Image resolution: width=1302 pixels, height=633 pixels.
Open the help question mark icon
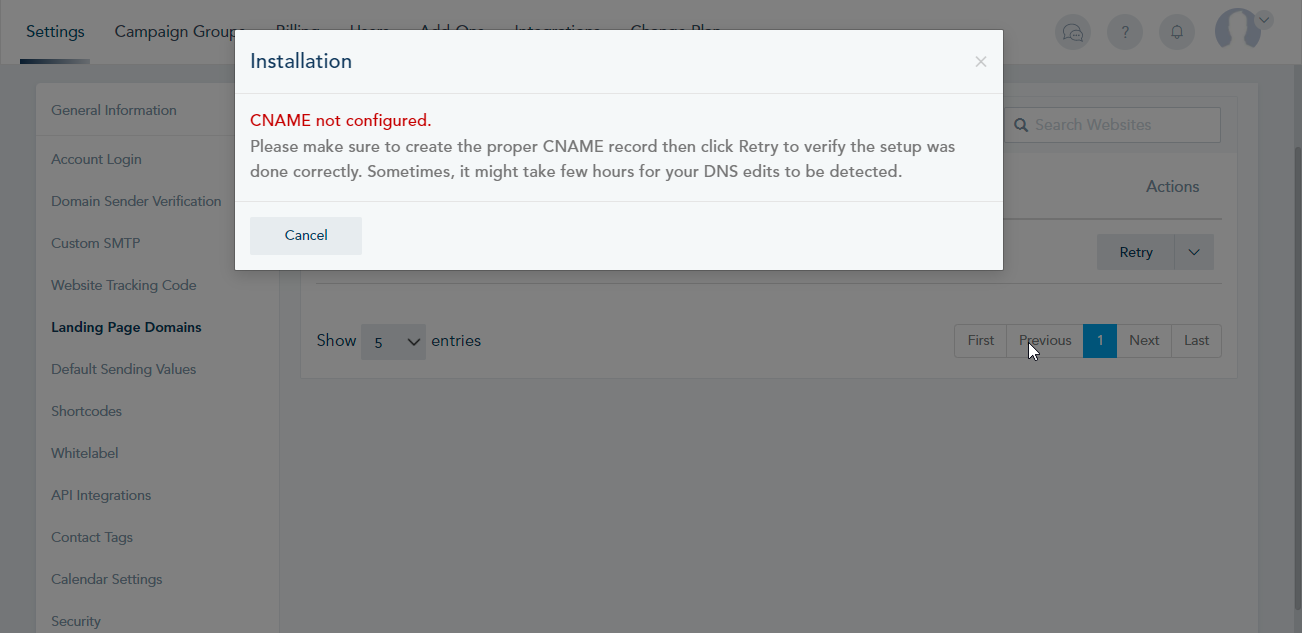(x=1125, y=32)
